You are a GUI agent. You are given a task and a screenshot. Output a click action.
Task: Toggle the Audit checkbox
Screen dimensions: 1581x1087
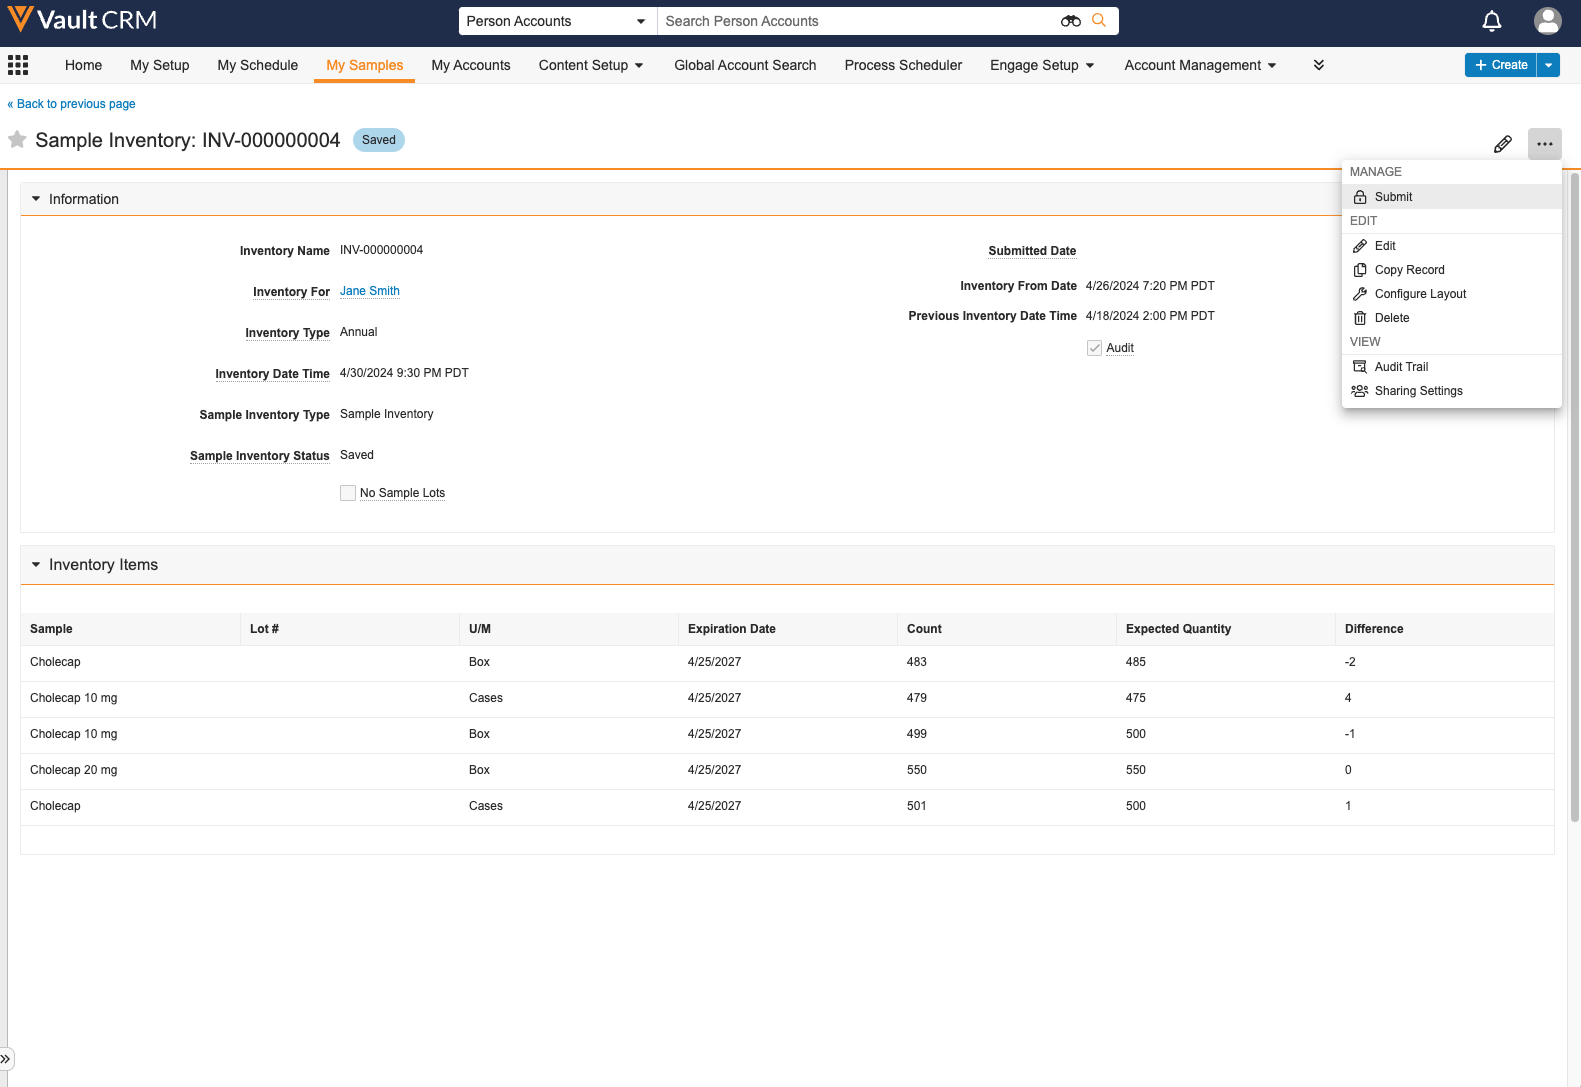click(1094, 348)
